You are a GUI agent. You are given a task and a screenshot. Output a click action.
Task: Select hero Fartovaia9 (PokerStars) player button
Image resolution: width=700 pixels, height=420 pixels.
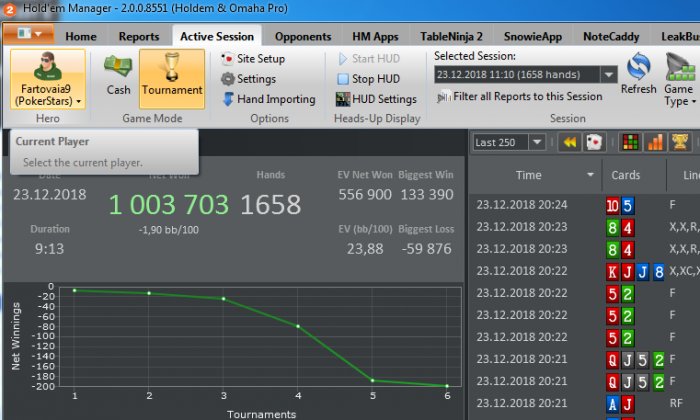48,79
